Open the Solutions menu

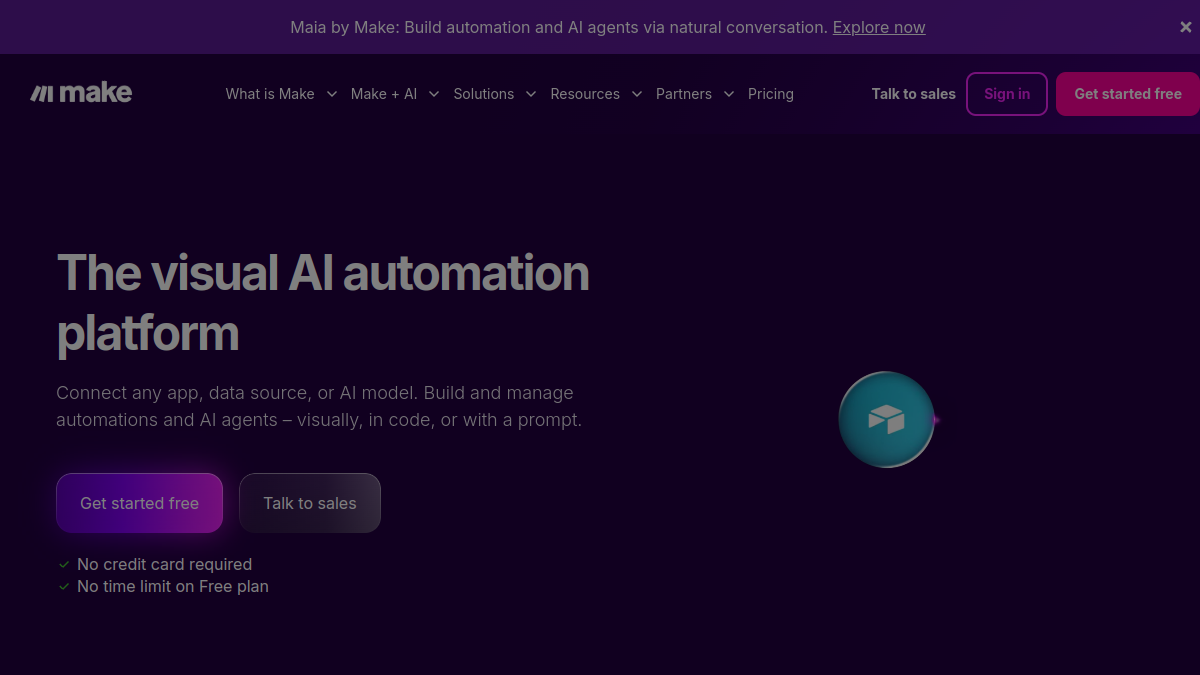484,94
